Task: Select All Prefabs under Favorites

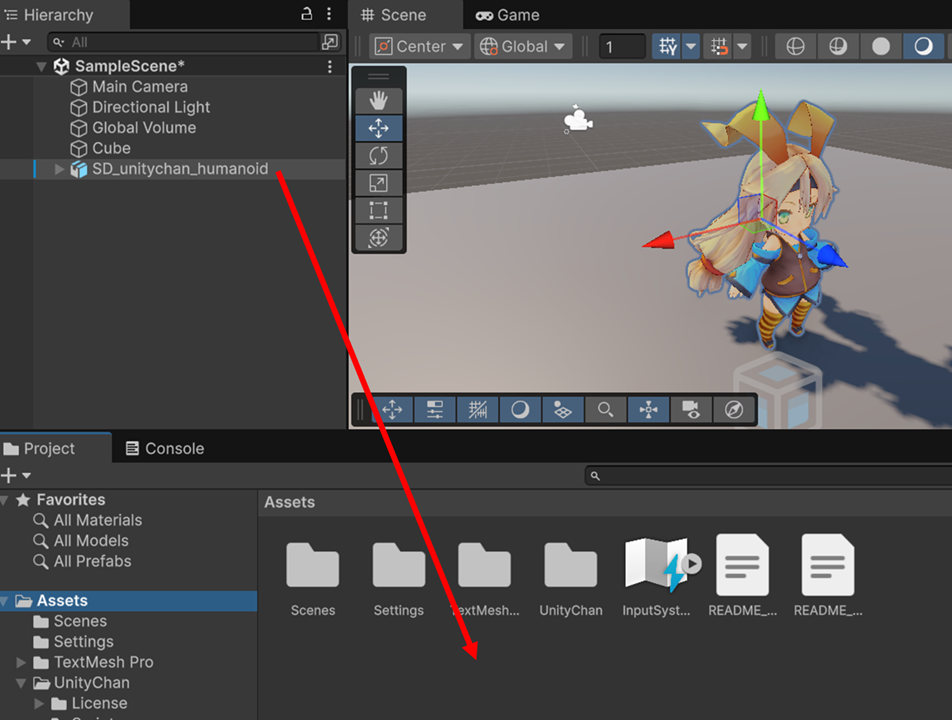Action: [92, 561]
